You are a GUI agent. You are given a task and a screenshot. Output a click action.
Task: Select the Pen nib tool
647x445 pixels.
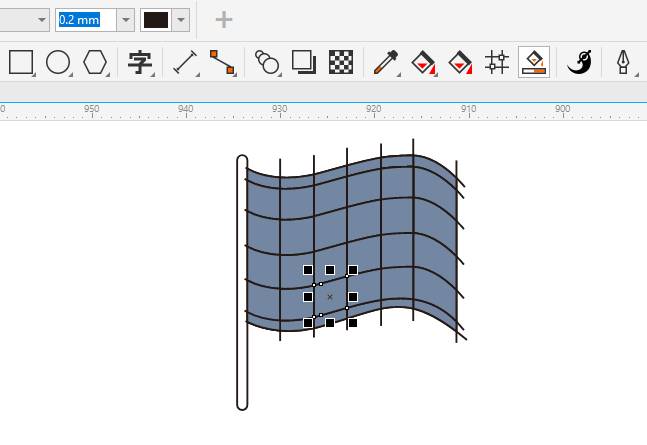pyautogui.click(x=623, y=62)
